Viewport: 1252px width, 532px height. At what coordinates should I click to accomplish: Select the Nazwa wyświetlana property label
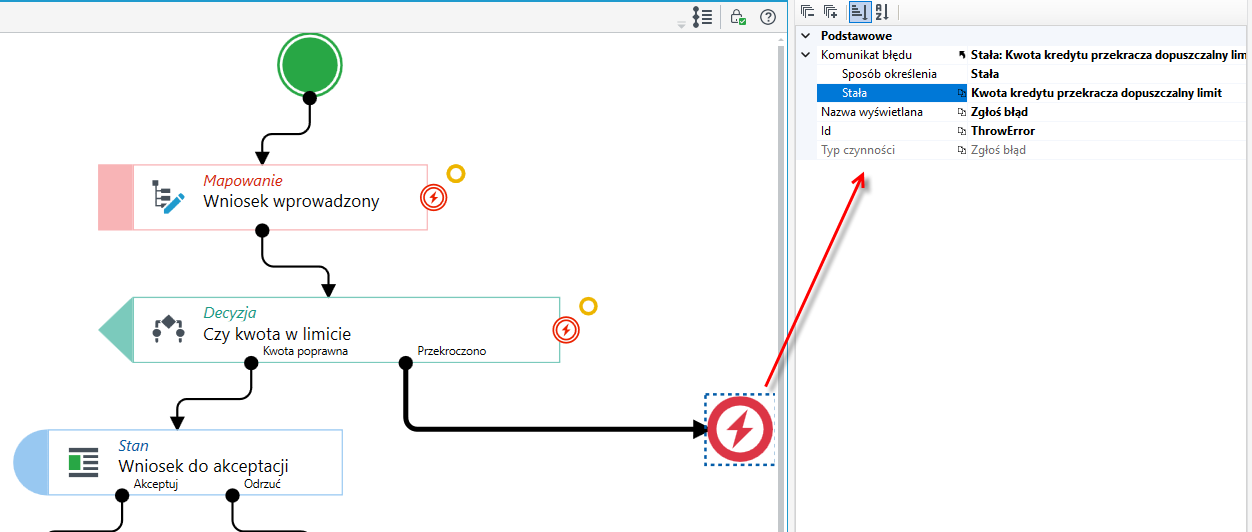[x=871, y=112]
